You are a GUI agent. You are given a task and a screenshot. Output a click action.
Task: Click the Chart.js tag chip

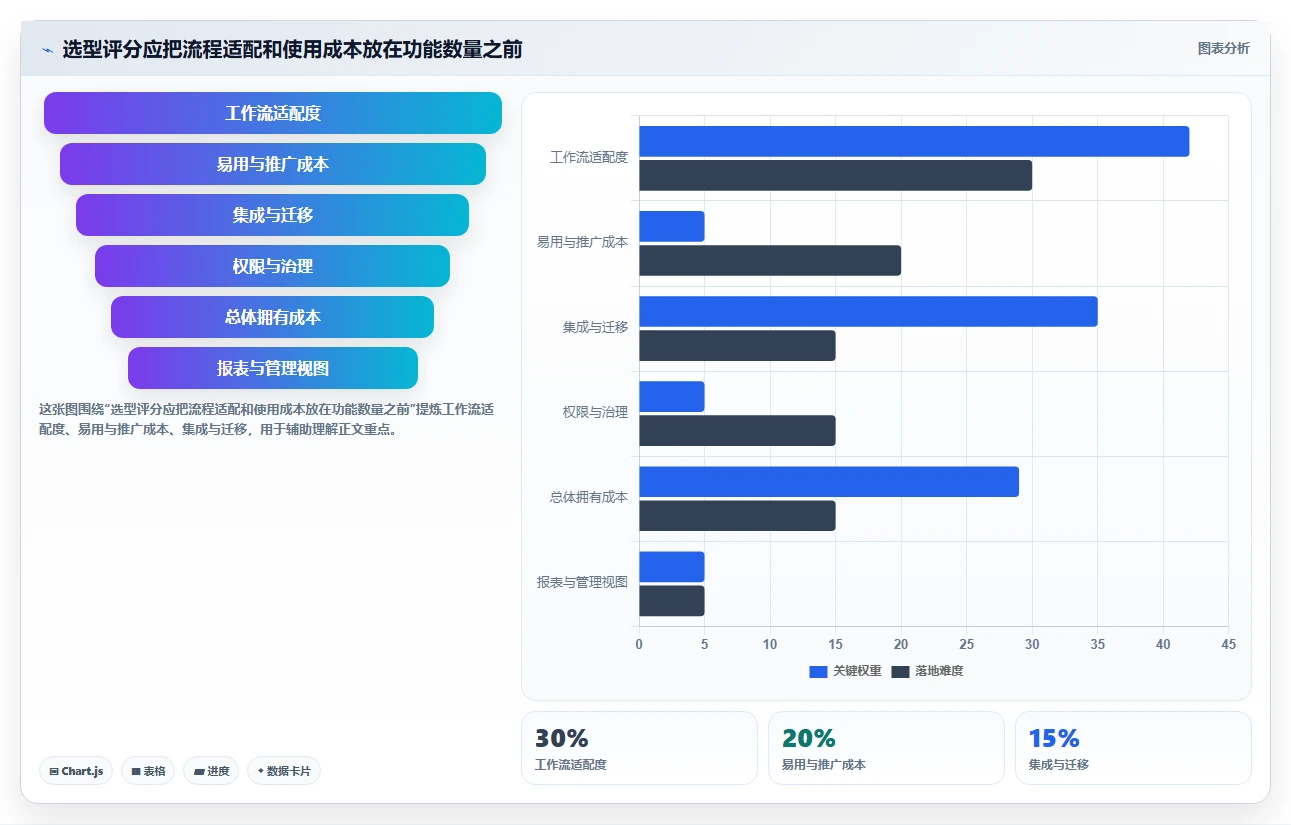76,771
